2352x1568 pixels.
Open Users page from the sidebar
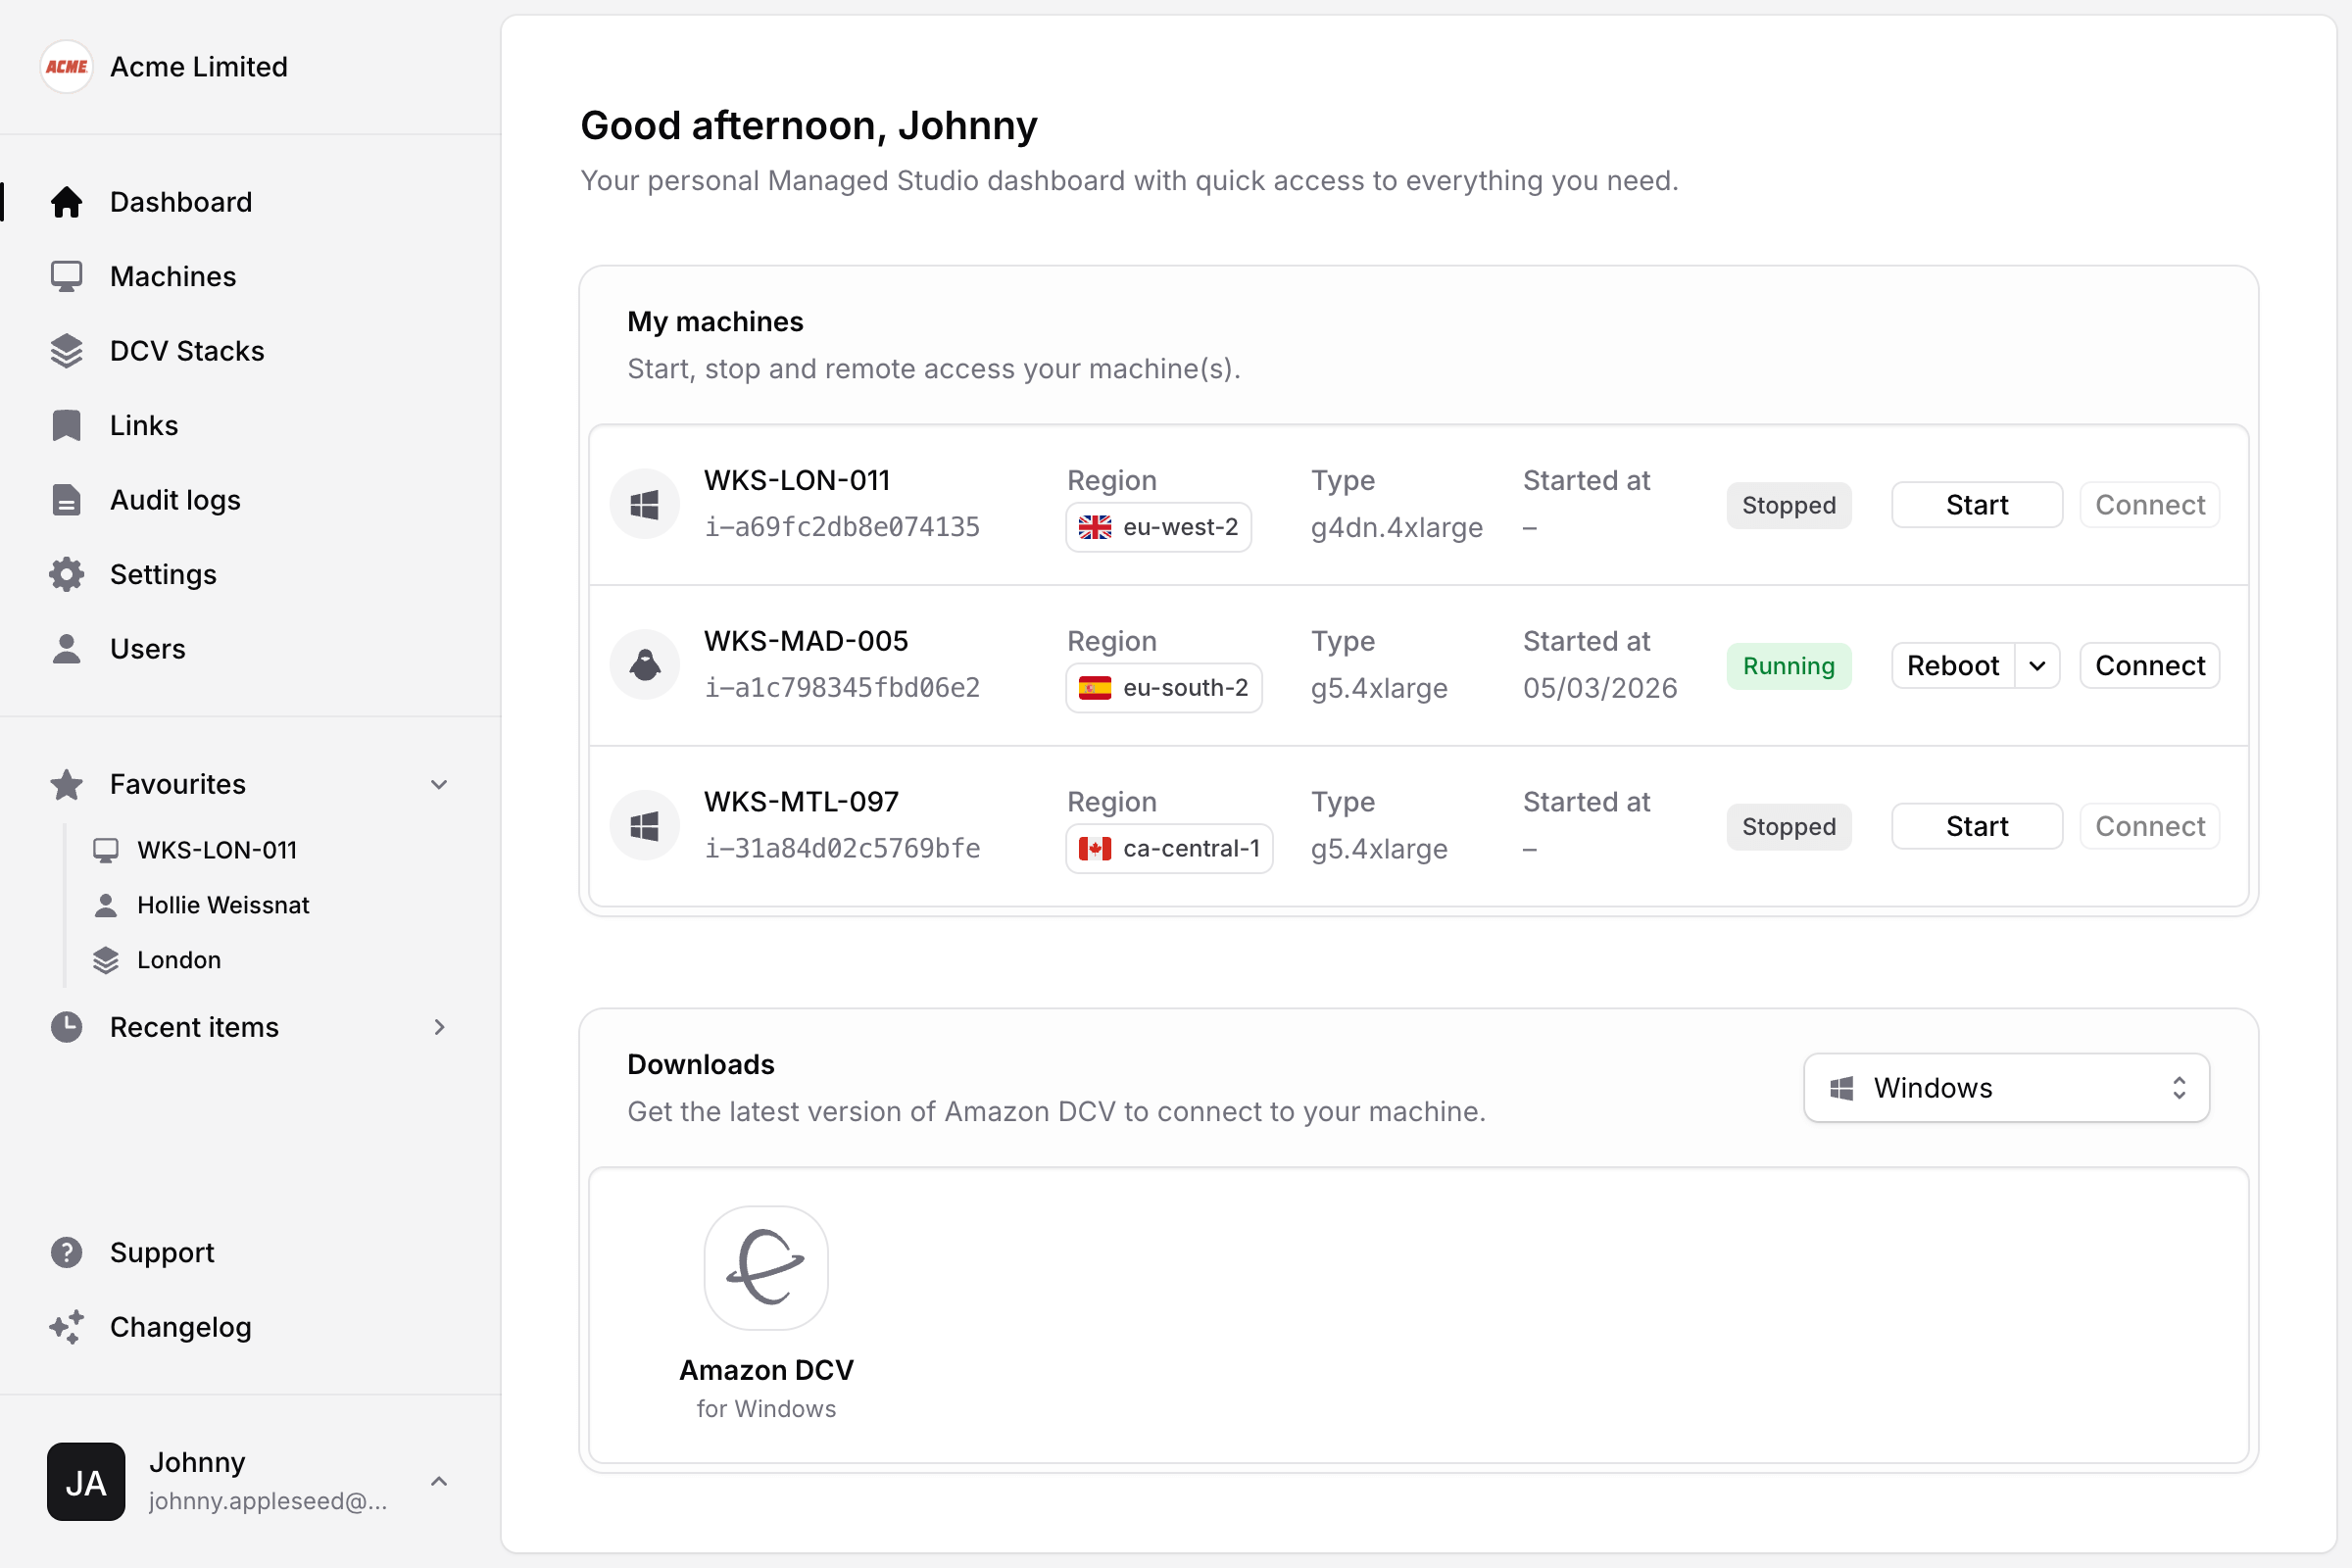point(147,649)
